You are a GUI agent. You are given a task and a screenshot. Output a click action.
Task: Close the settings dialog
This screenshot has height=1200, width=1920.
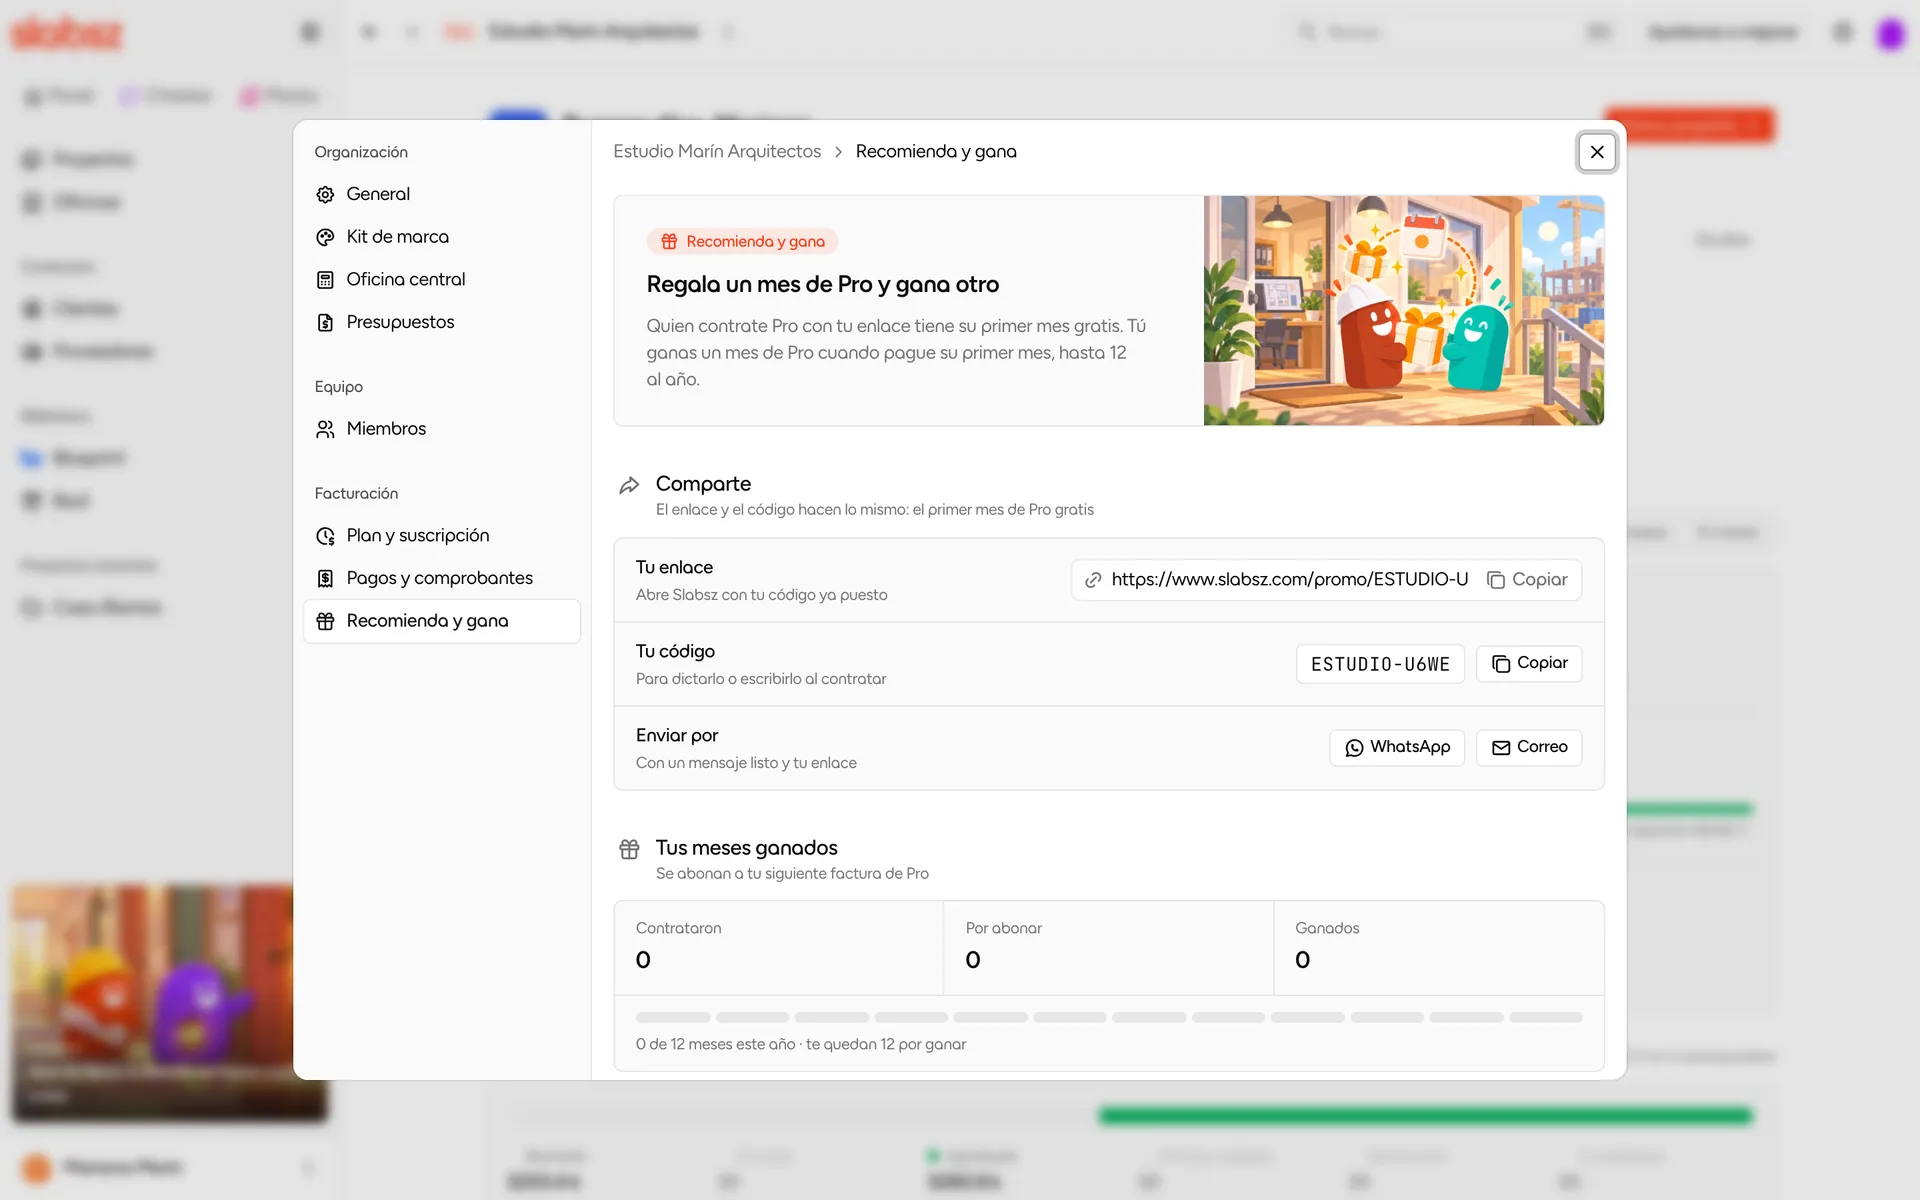point(1597,152)
